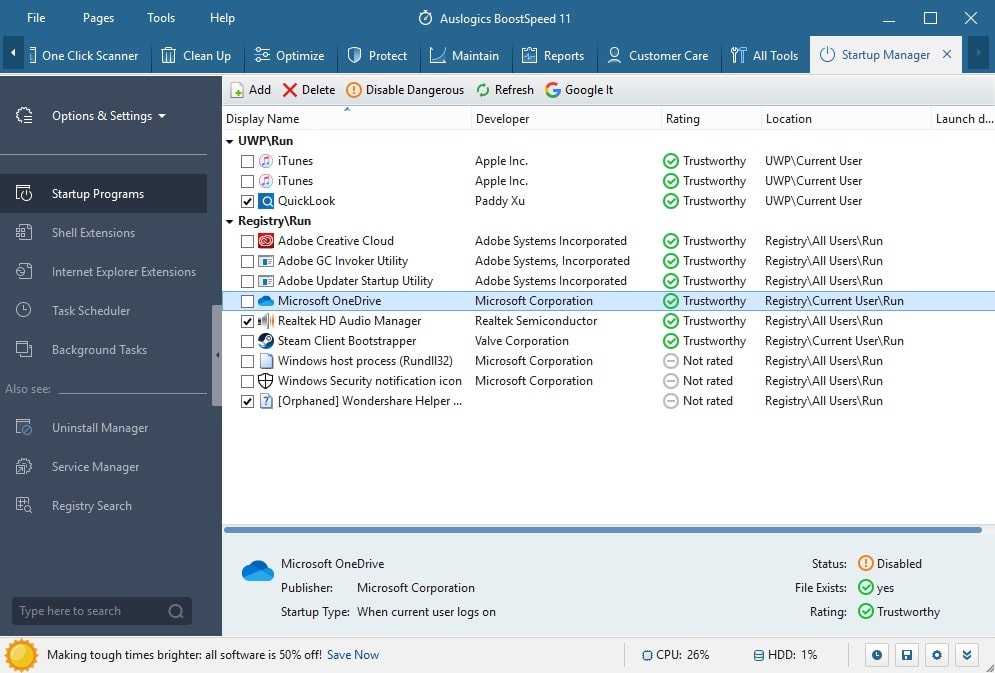The width and height of the screenshot is (995, 673).
Task: Switch to the Optimize tab
Action: [289, 56]
